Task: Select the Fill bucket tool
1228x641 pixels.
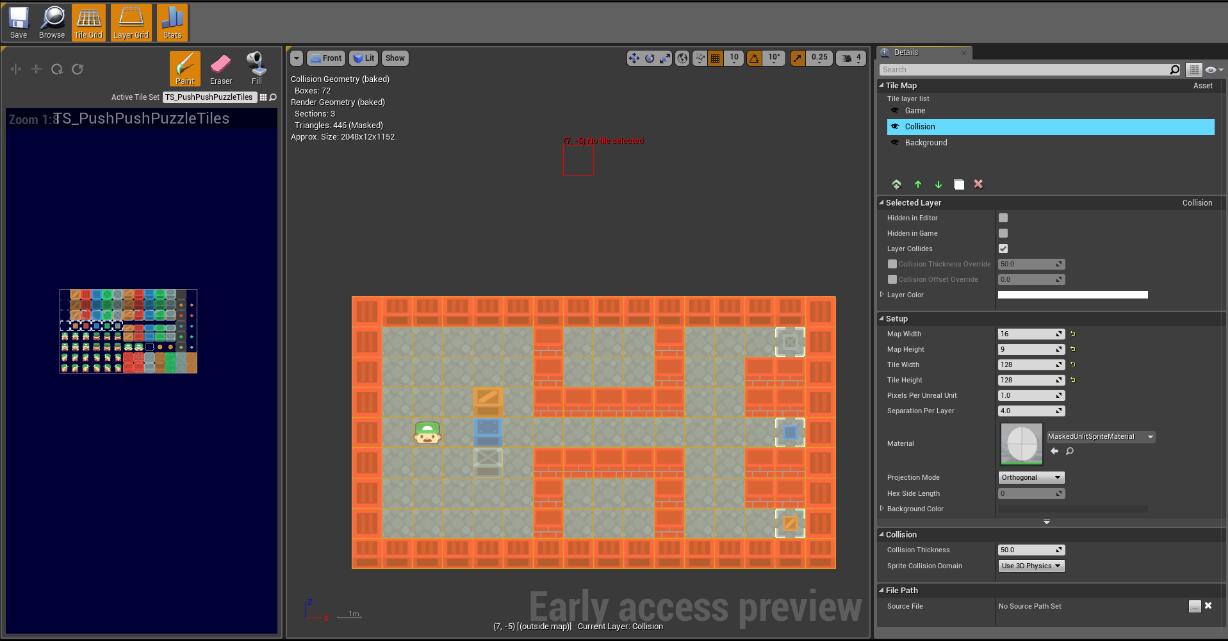Action: [x=257, y=69]
